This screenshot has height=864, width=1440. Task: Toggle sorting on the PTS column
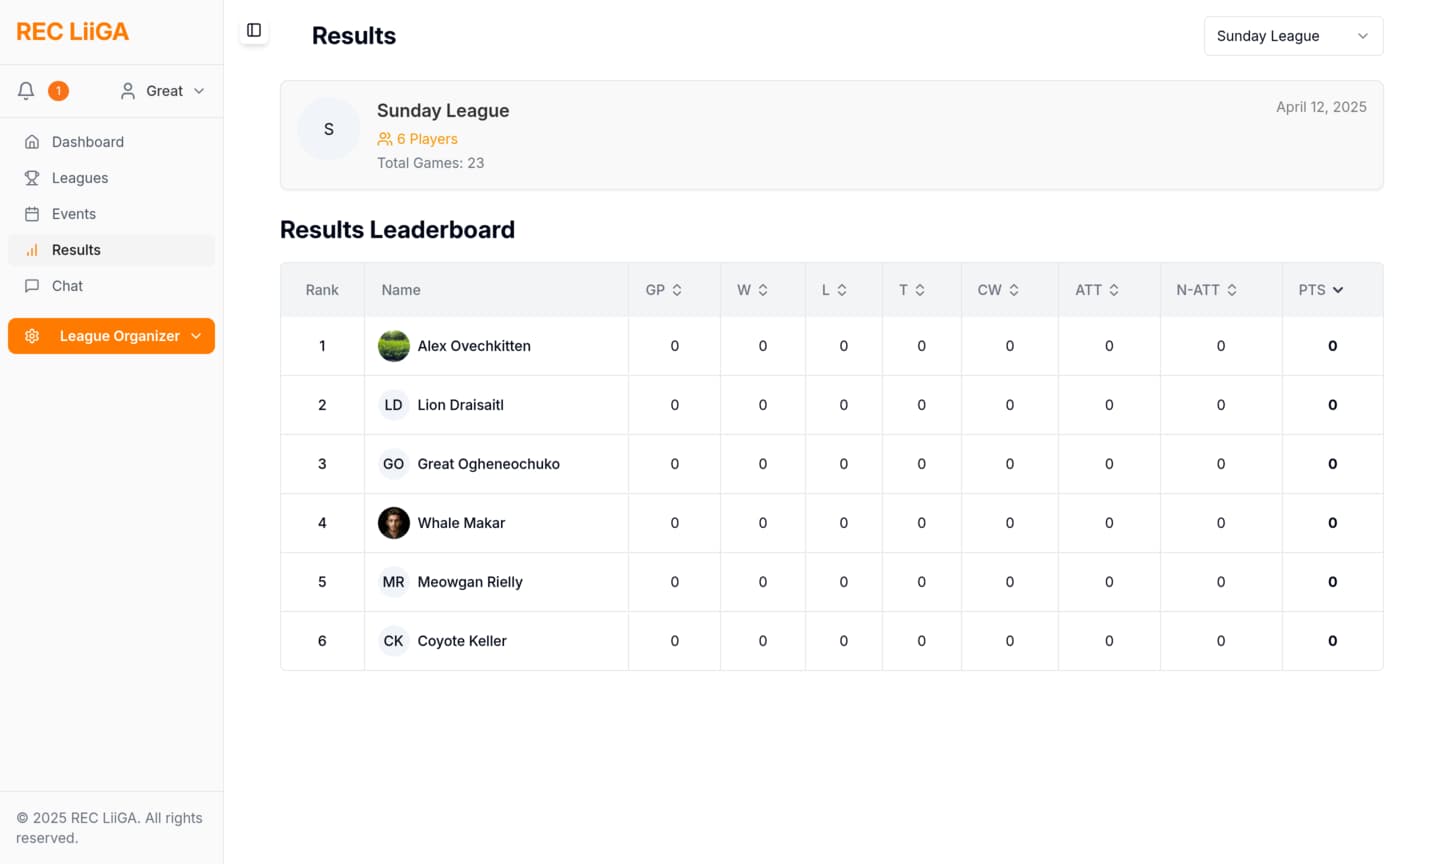[1321, 290]
